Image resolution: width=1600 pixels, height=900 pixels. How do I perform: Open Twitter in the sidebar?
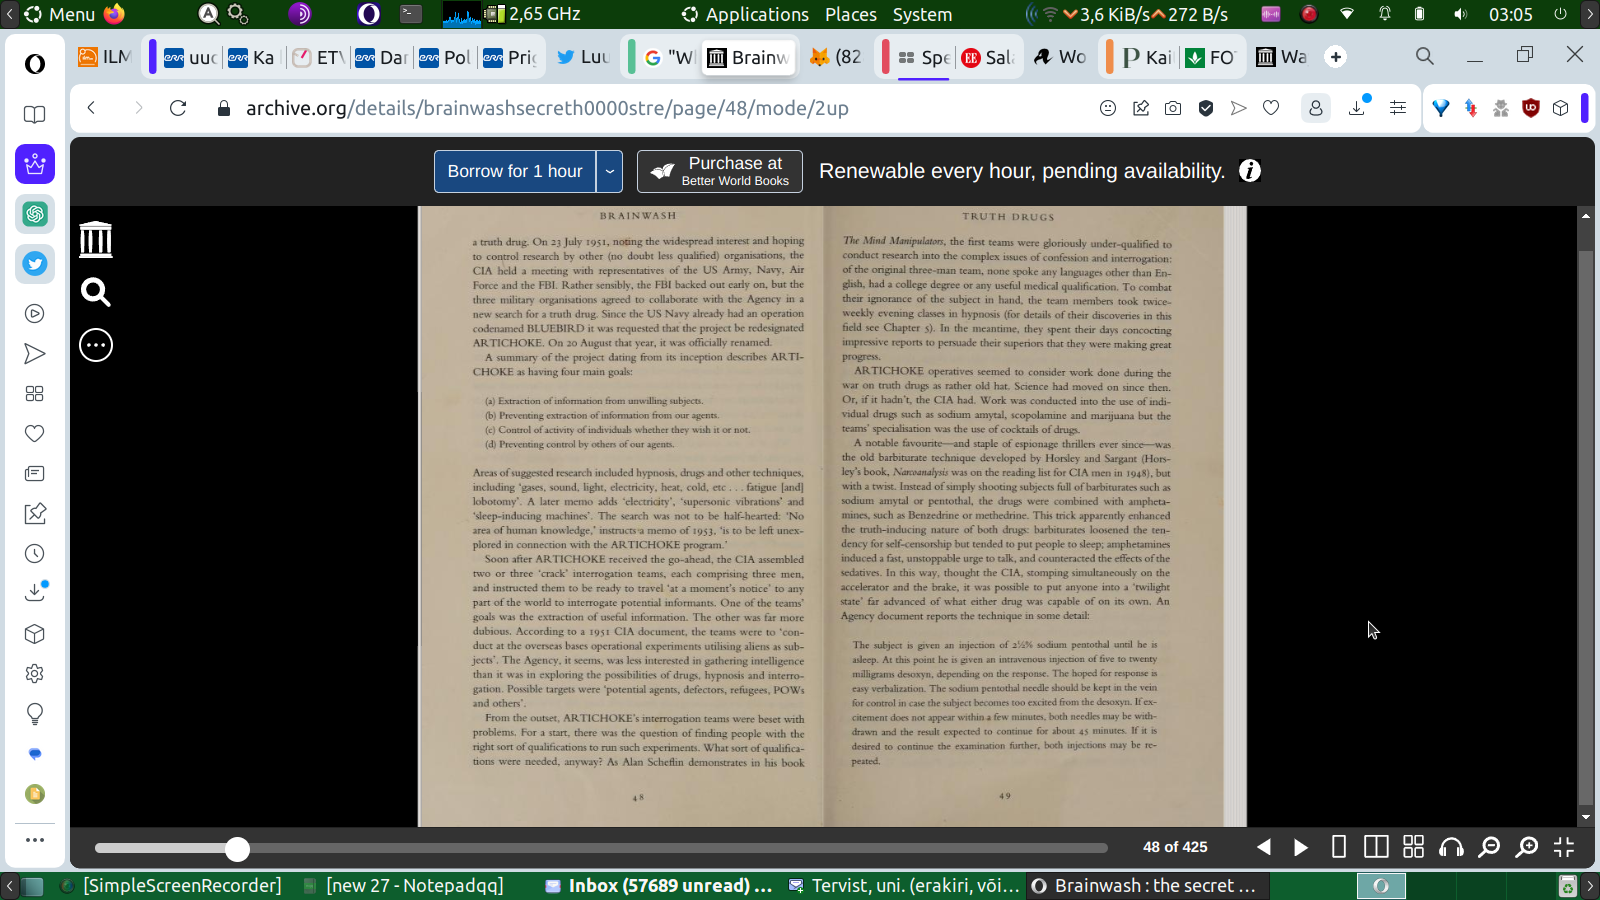(35, 264)
